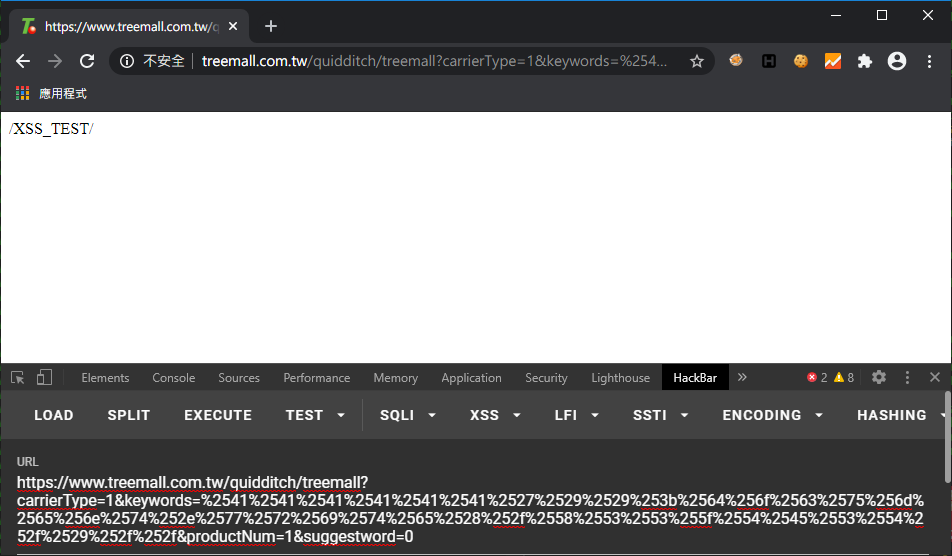Close the DevTools panel
952x556 pixels.
tap(935, 378)
